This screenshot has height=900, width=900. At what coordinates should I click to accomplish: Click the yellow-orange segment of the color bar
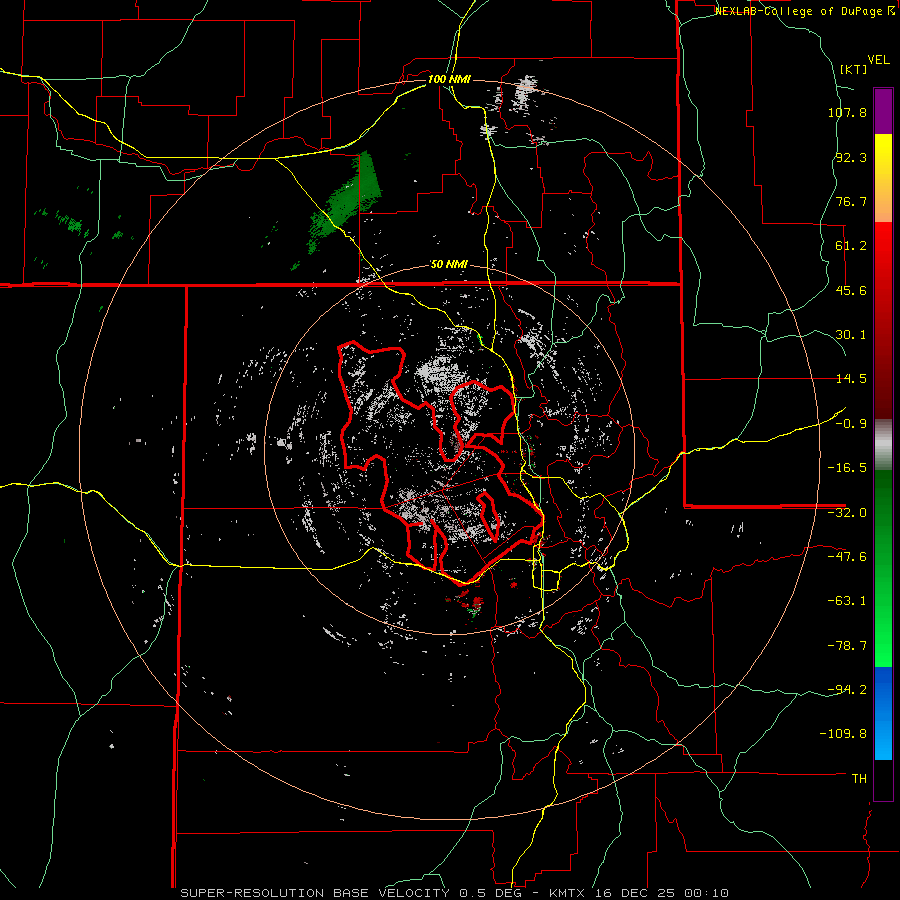coord(883,178)
